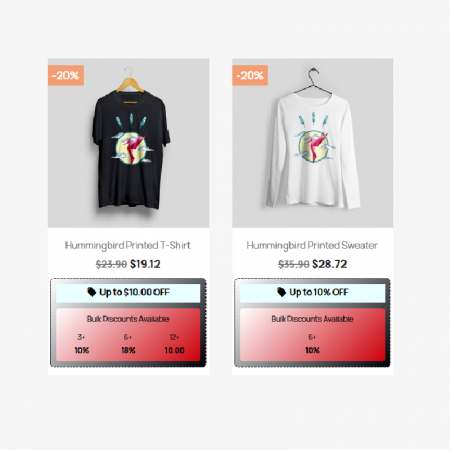Screen dimensions: 450x450
Task: Click the $19.12 sale price
Action: pos(145,264)
